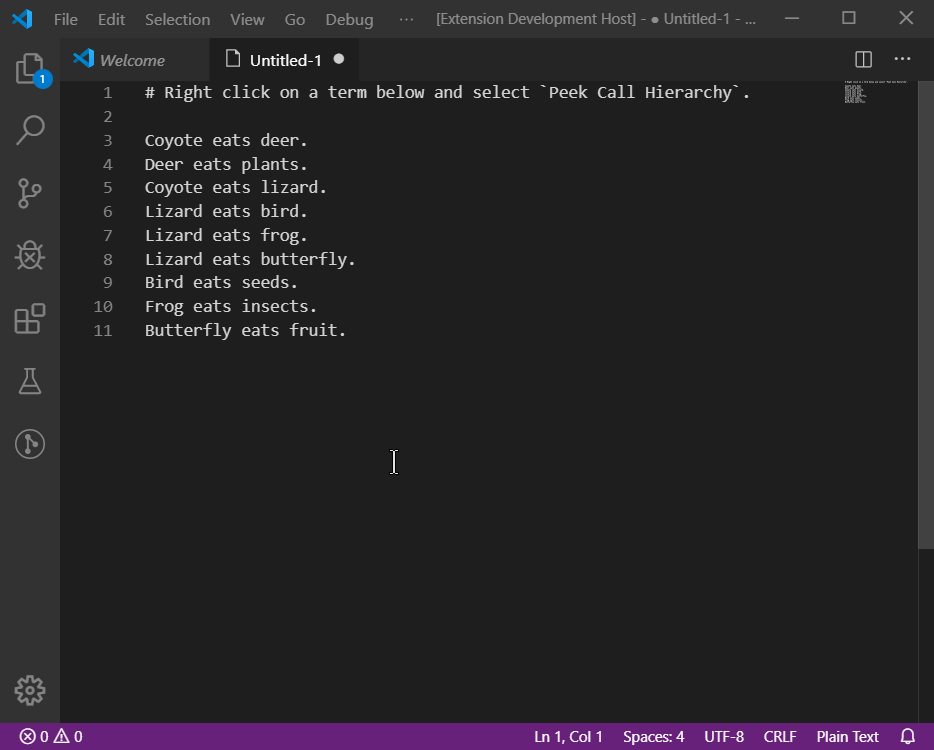
Task: Open the Source Control view
Action: coord(30,193)
